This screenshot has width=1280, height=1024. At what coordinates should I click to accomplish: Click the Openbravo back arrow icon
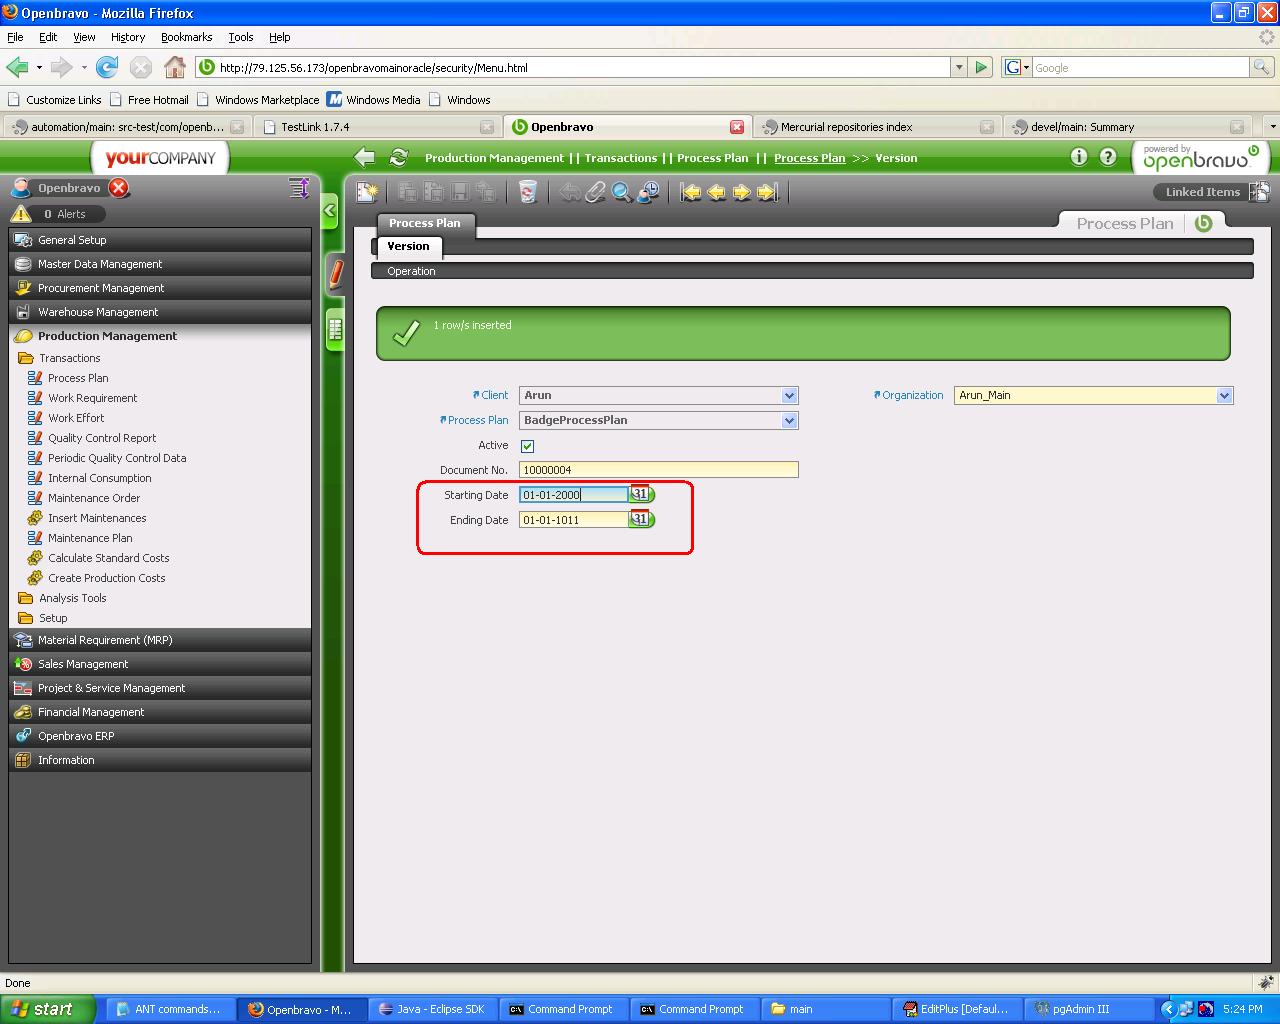point(365,157)
